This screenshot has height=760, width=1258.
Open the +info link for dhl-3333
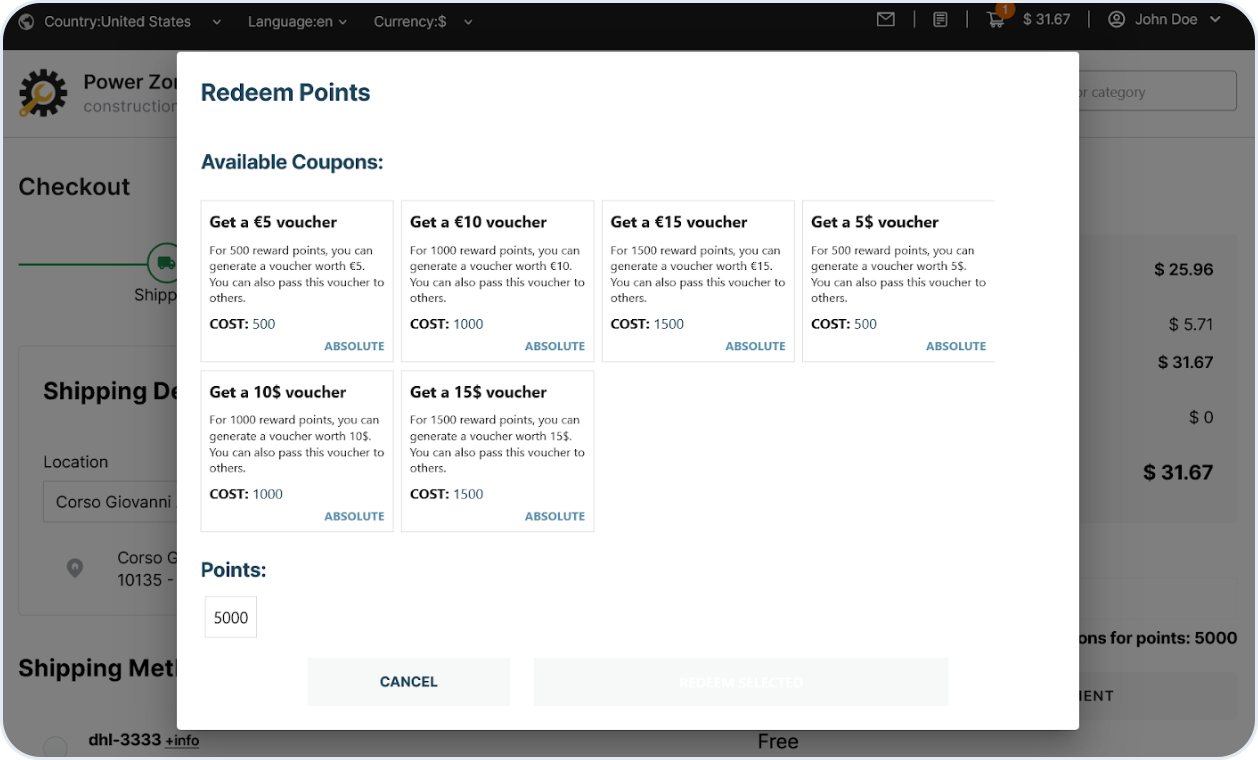pyautogui.click(x=182, y=741)
